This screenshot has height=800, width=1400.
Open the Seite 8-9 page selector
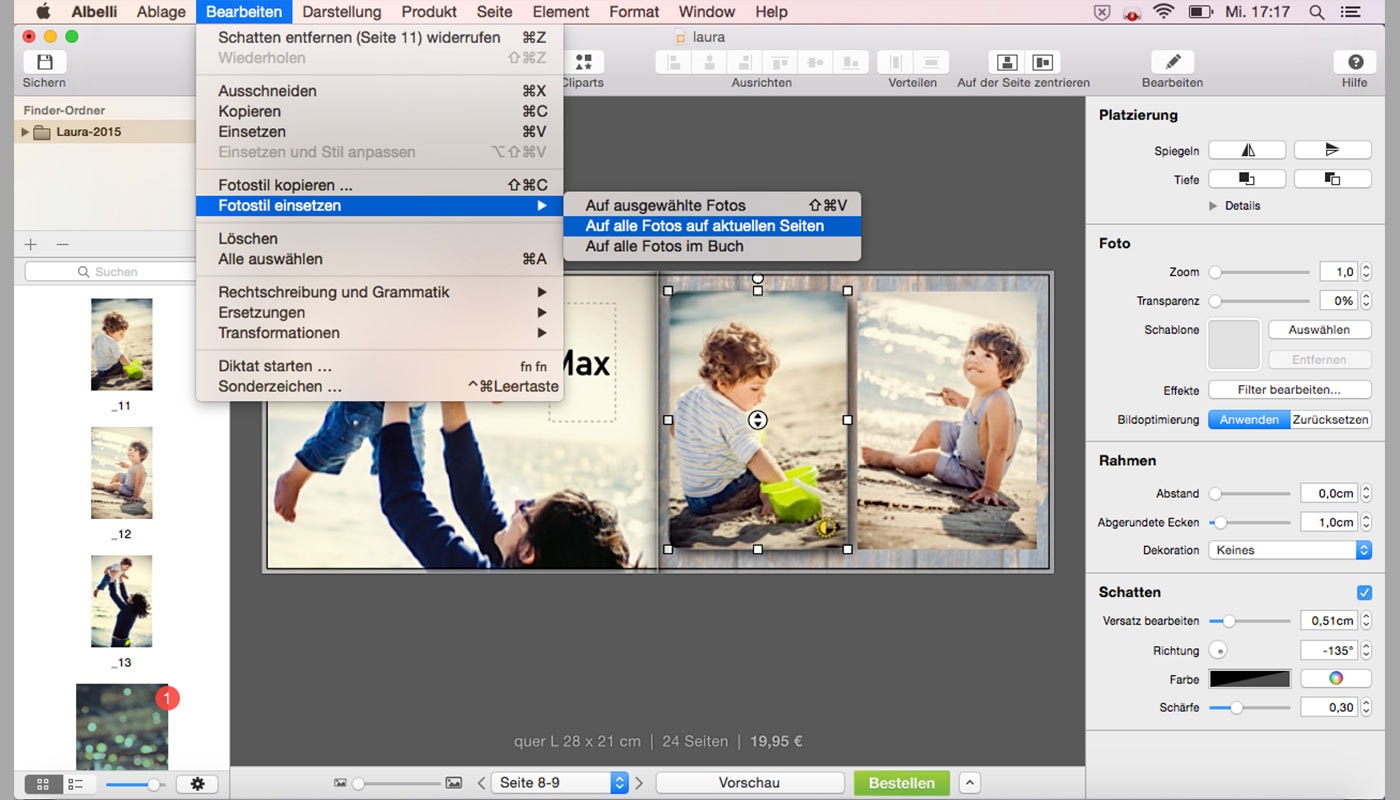point(563,783)
